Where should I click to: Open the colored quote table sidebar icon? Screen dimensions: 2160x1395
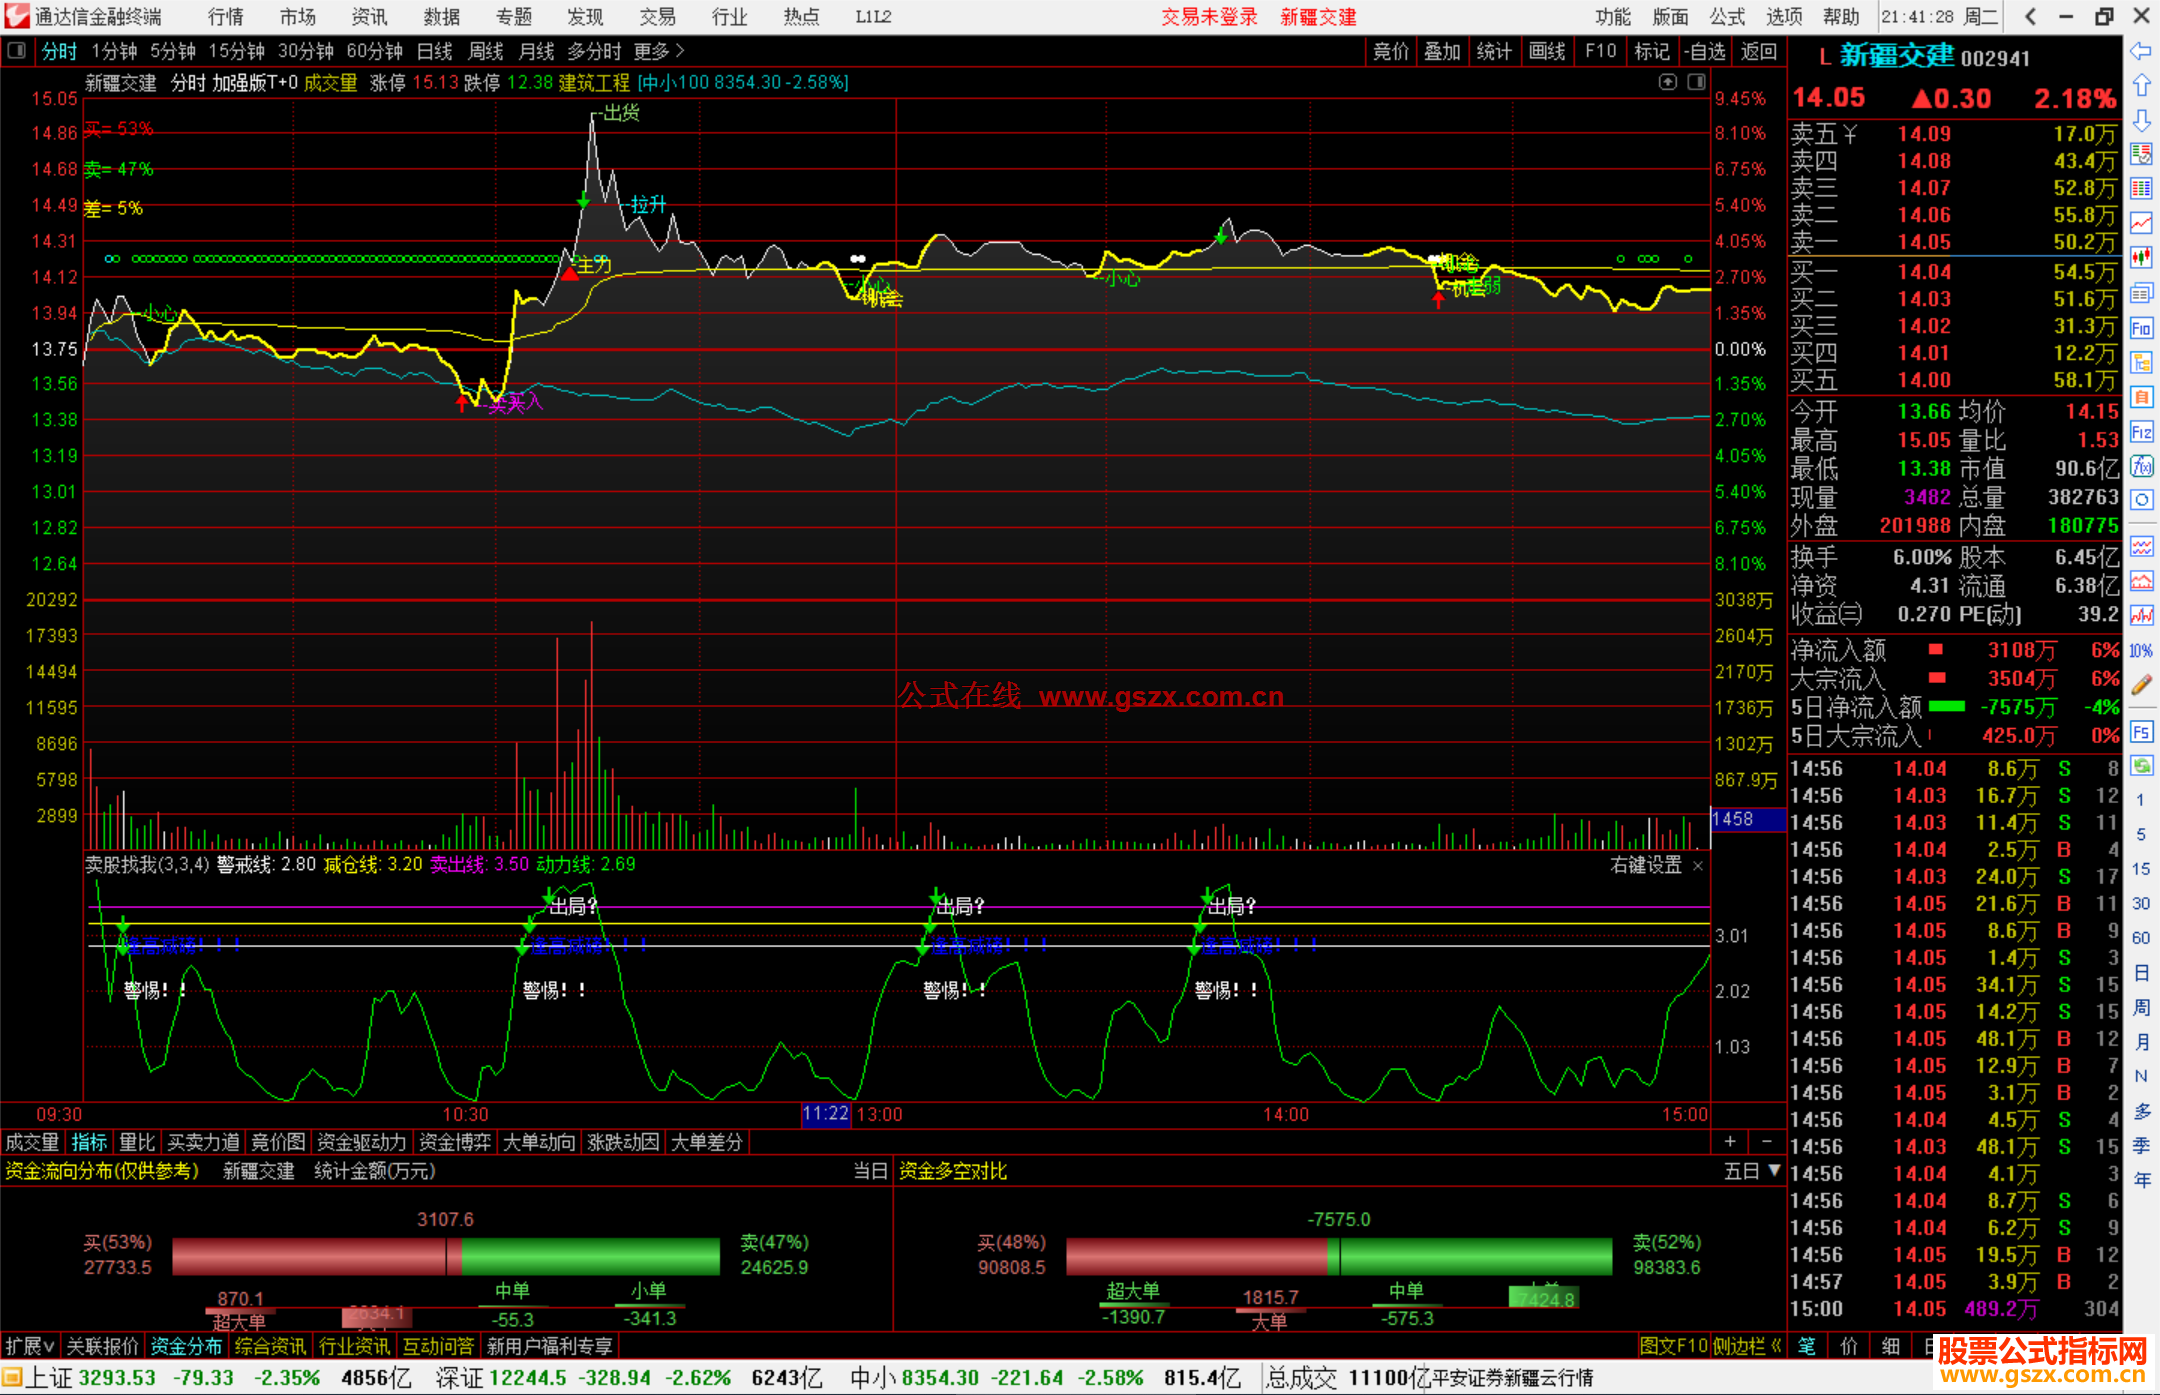coord(2141,189)
